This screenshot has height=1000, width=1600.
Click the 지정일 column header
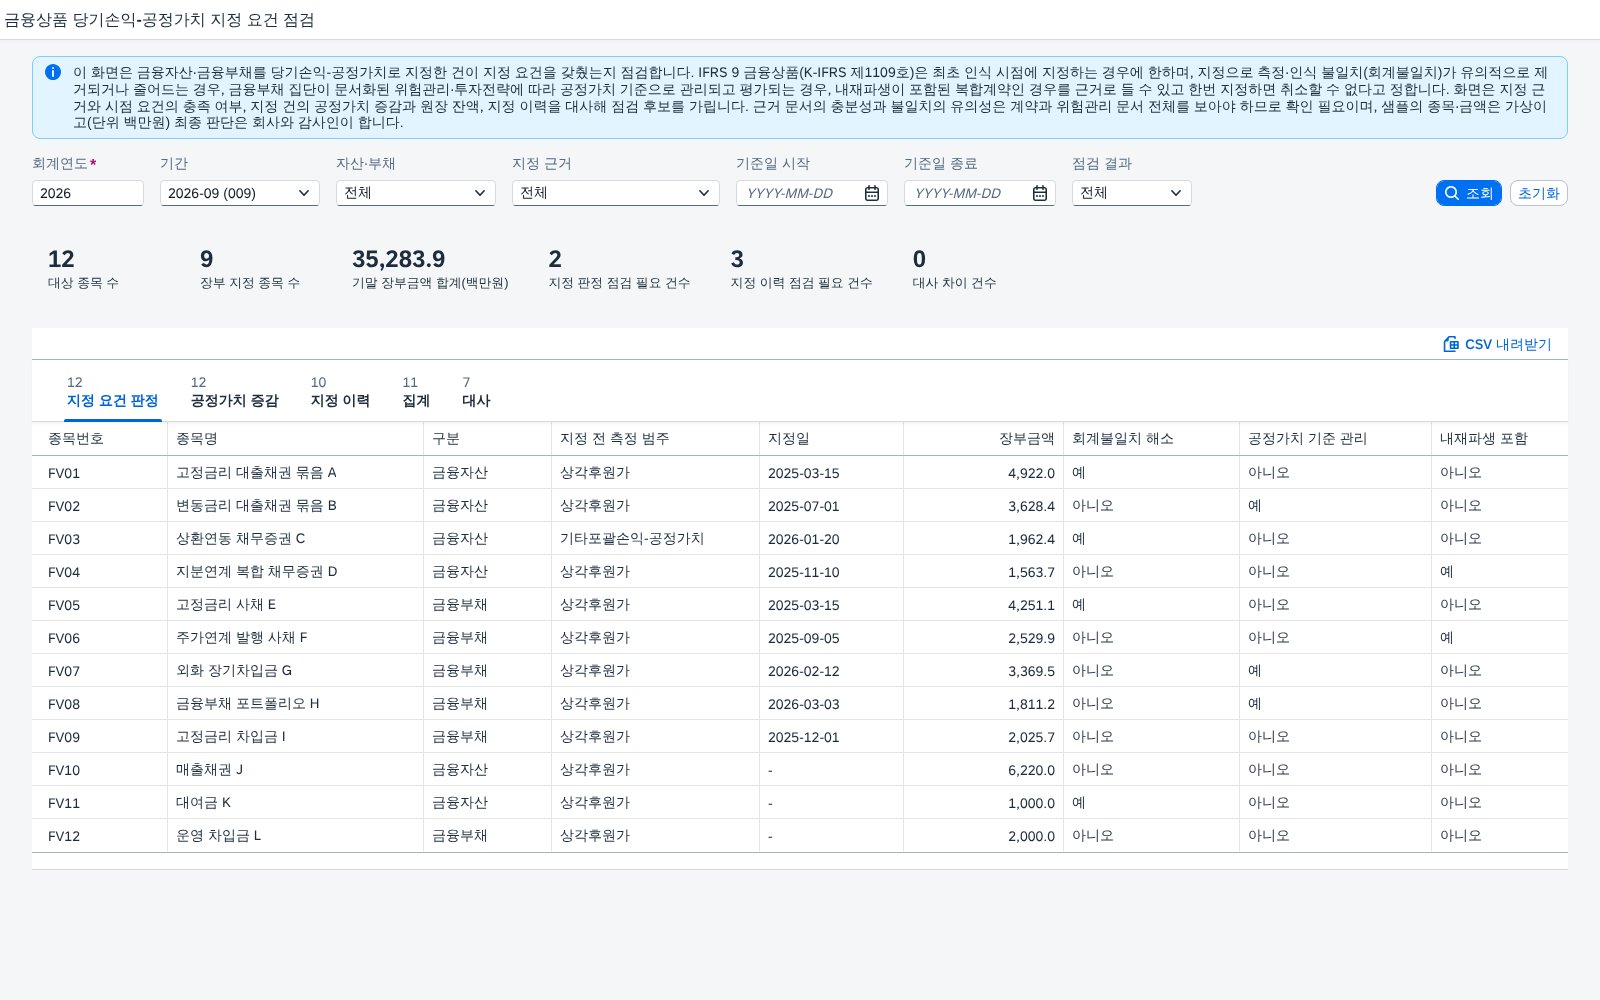(x=832, y=439)
